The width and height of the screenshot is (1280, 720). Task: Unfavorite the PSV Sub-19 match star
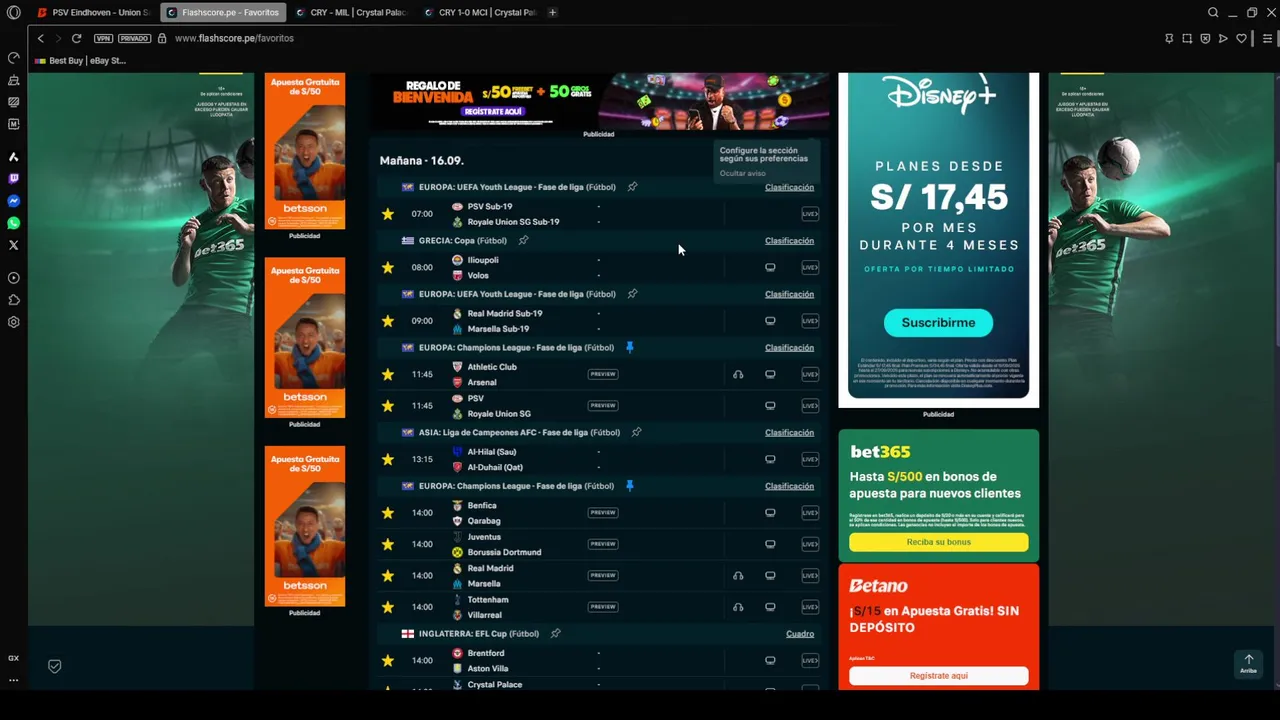pyautogui.click(x=388, y=214)
